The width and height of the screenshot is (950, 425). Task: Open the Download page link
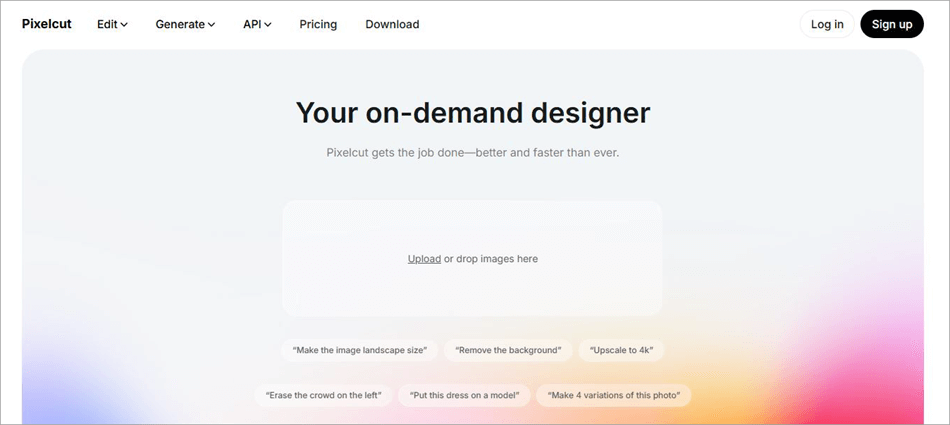click(392, 24)
